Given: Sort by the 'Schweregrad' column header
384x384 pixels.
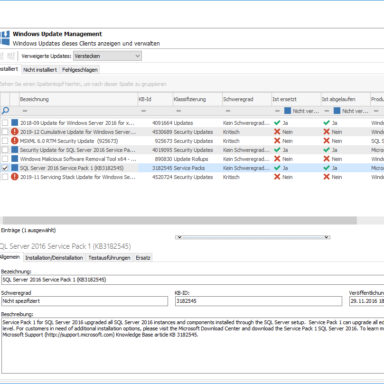Looking at the screenshot, I should [246, 99].
